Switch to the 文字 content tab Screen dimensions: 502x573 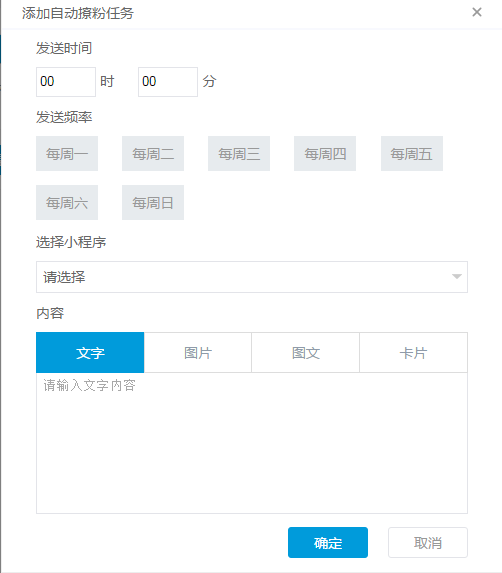click(90, 353)
